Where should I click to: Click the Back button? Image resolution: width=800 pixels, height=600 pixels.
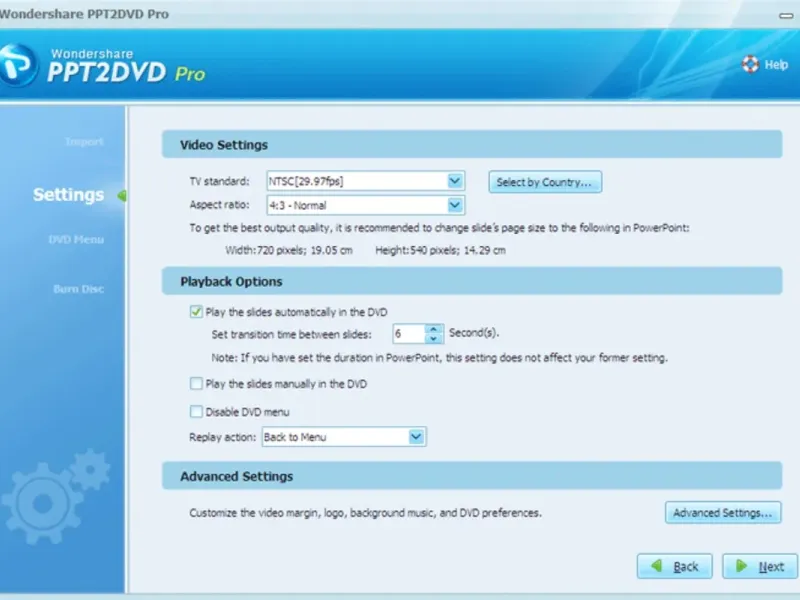(674, 566)
